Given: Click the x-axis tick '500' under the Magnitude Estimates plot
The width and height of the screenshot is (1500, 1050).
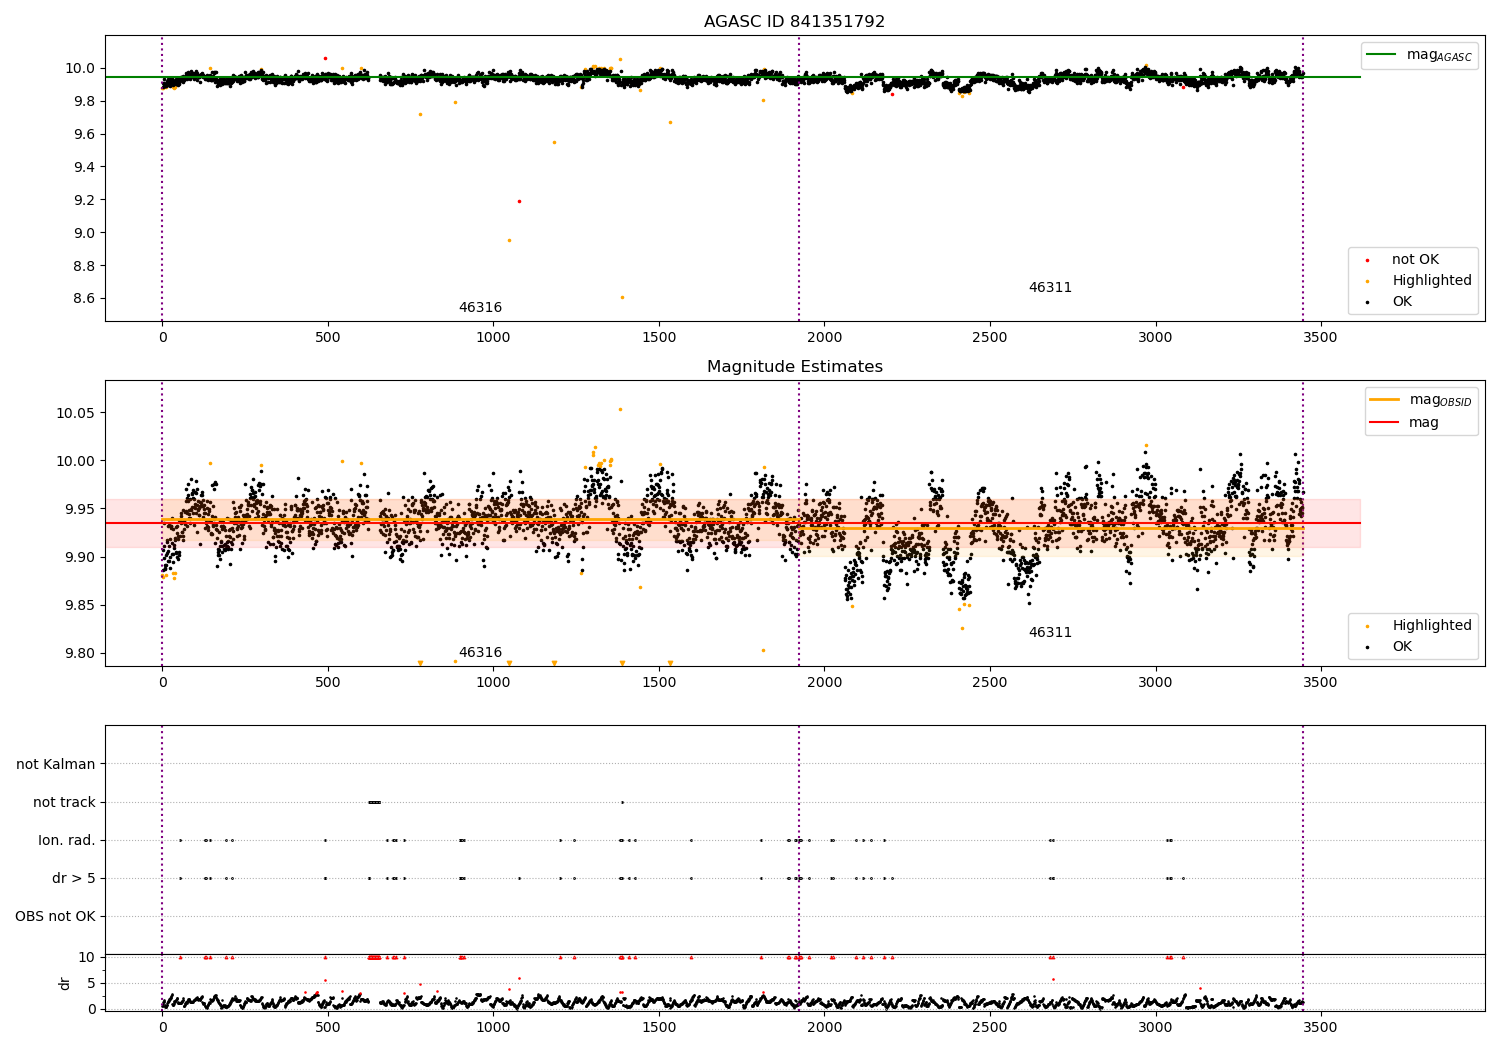Looking at the screenshot, I should (328, 683).
